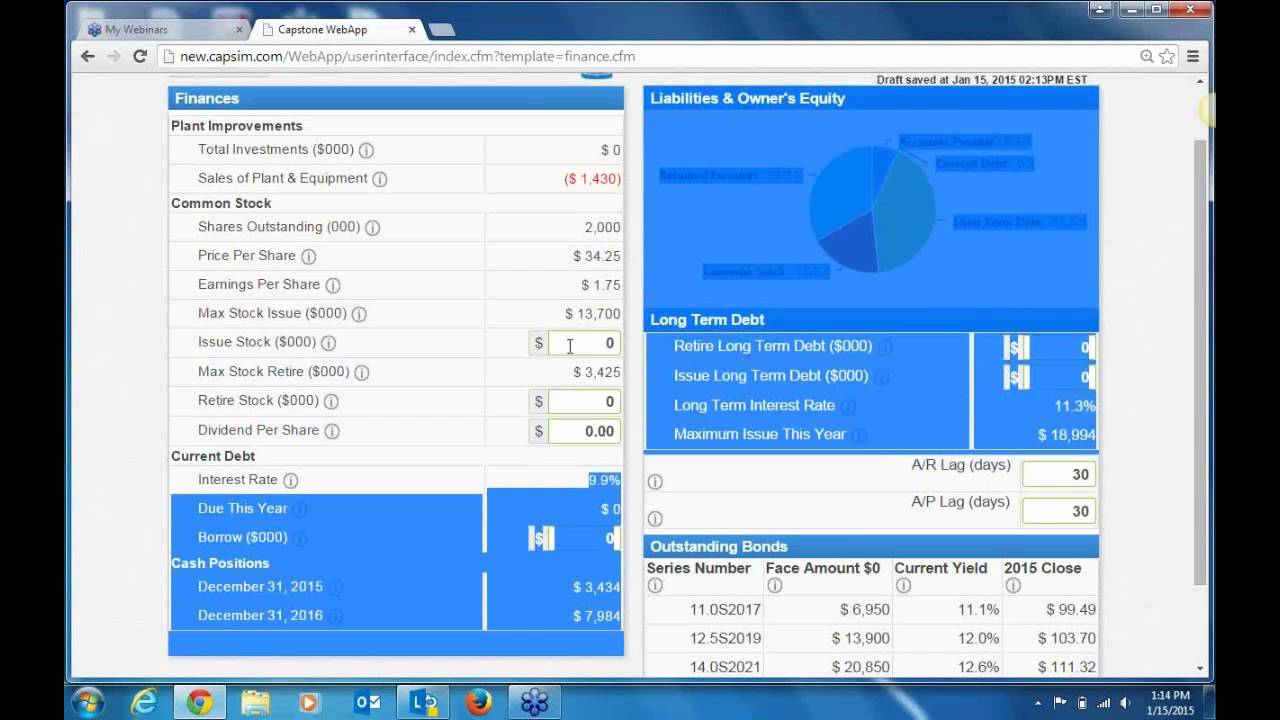
Task: Close the Capstone WebApp tab
Action: 412,30
